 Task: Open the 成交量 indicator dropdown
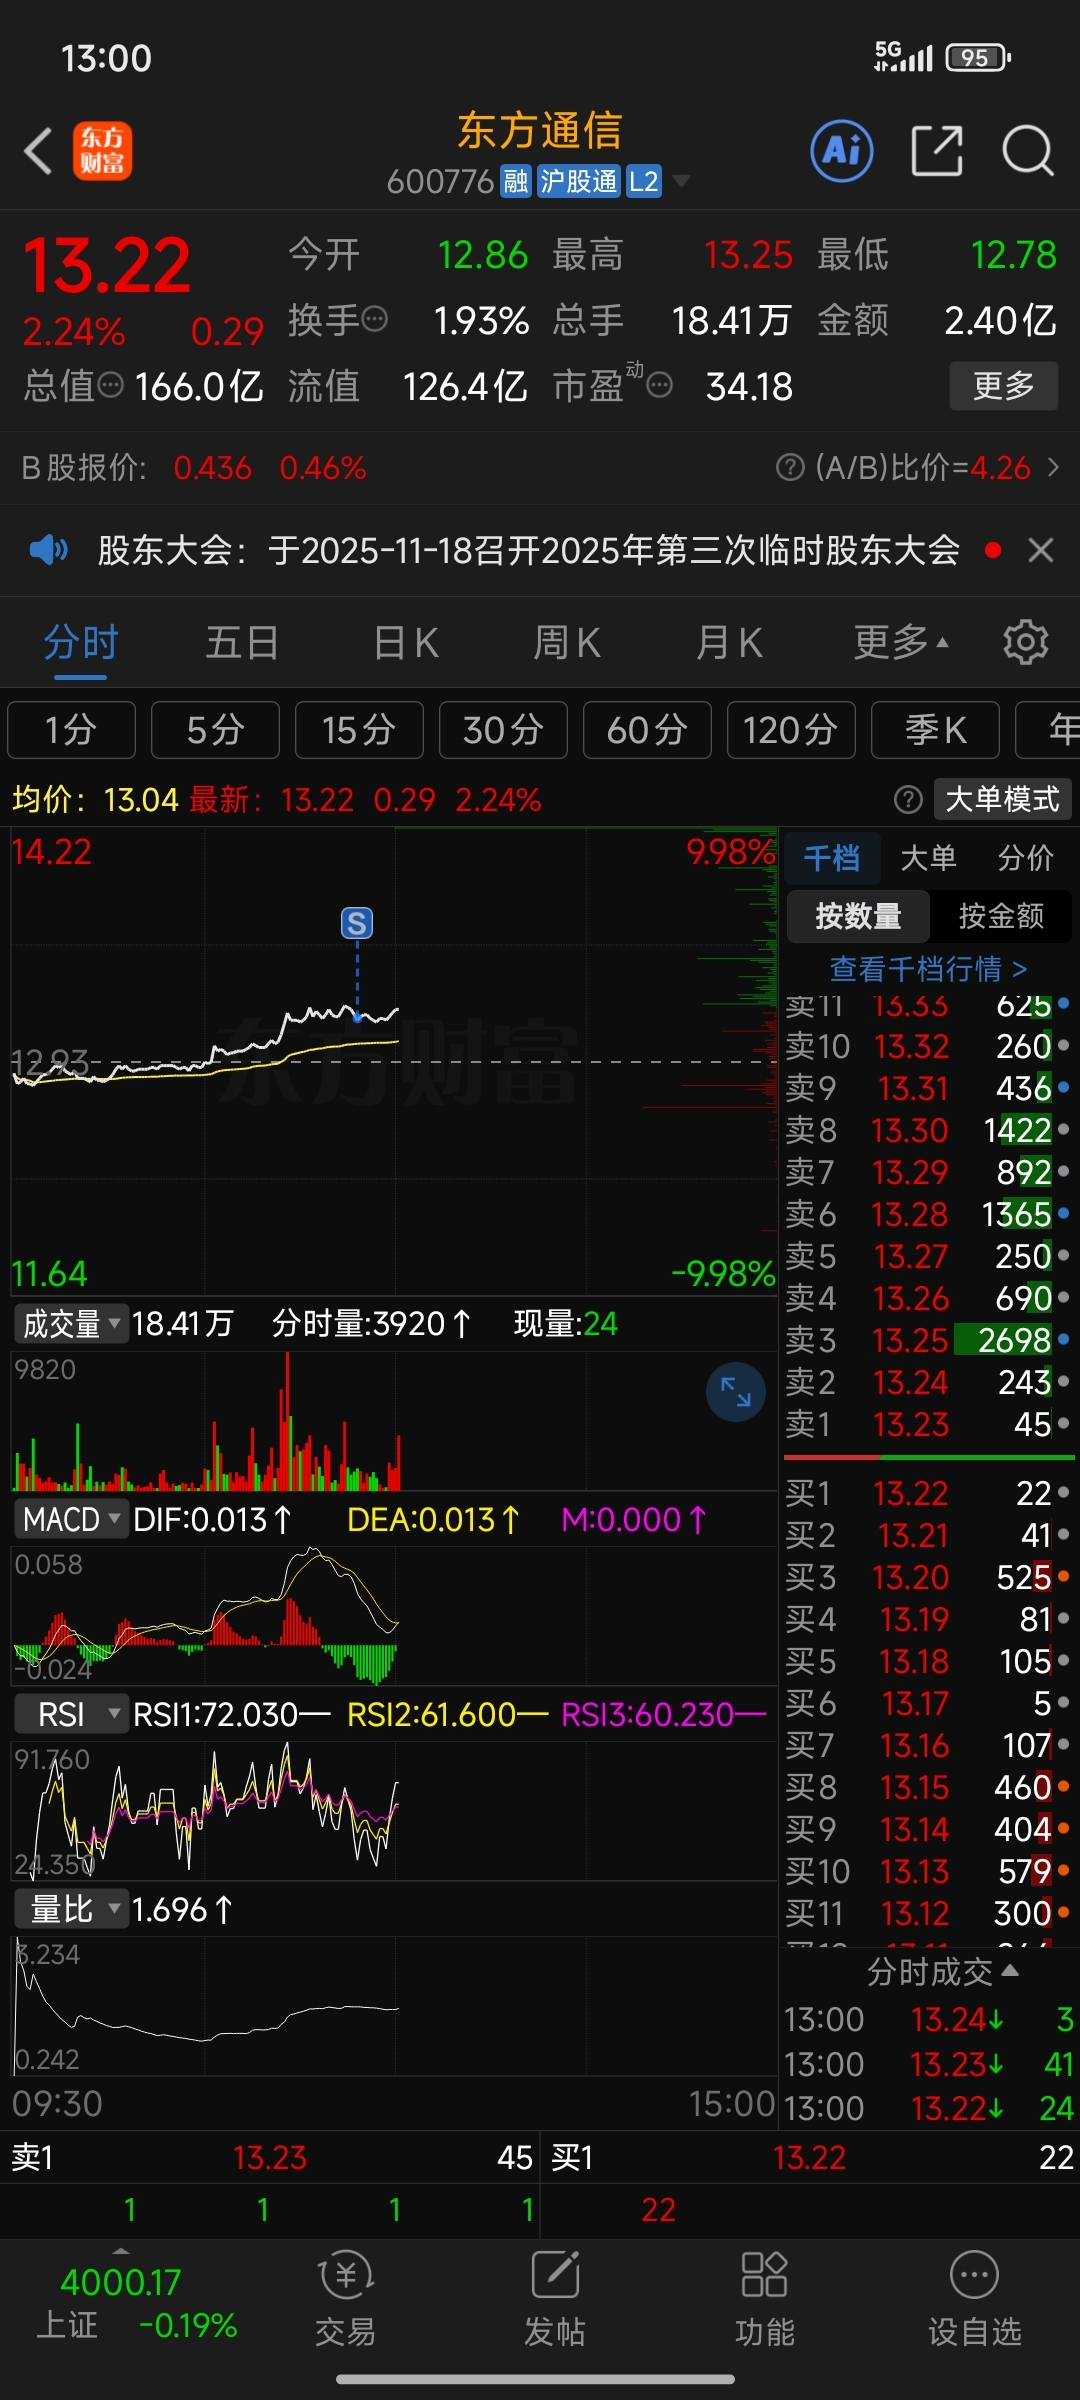pos(70,1324)
